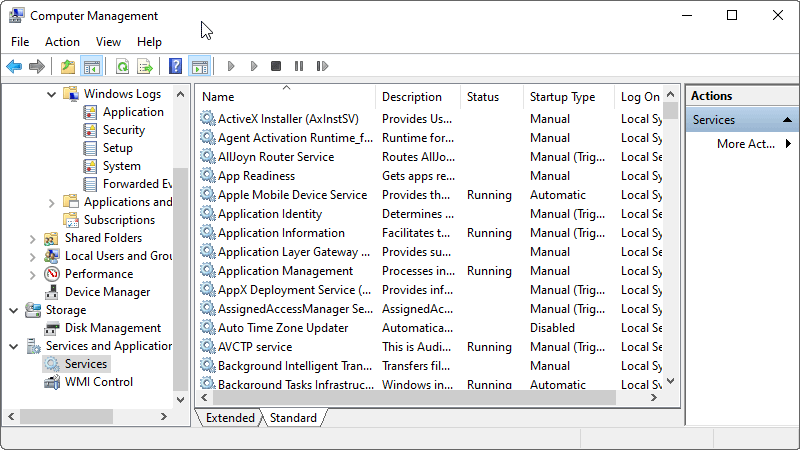This screenshot has height=450, width=800.
Task: Select Forwarded Events in tree
Action: [137, 184]
